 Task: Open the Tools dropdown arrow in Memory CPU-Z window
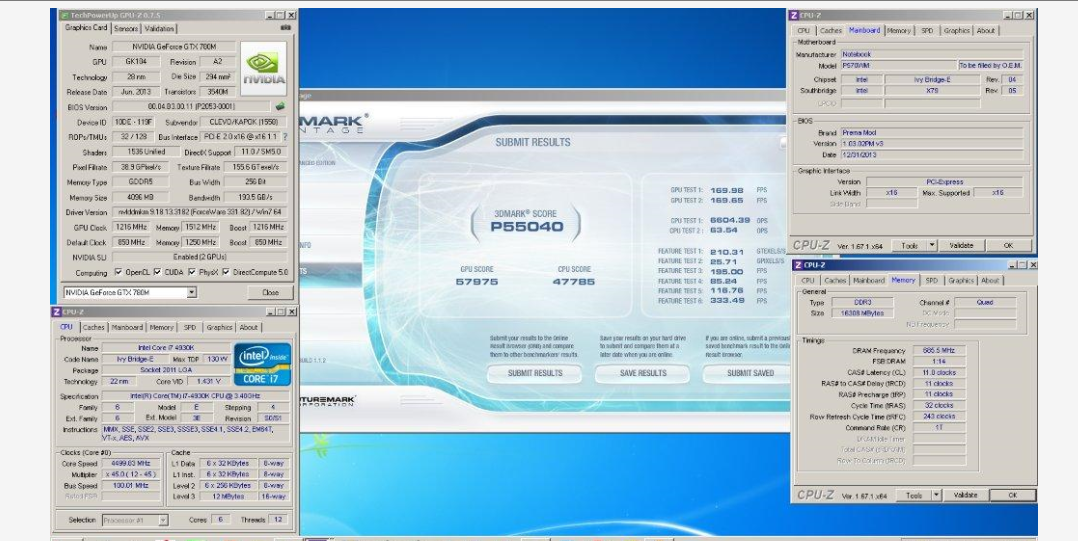click(936, 495)
